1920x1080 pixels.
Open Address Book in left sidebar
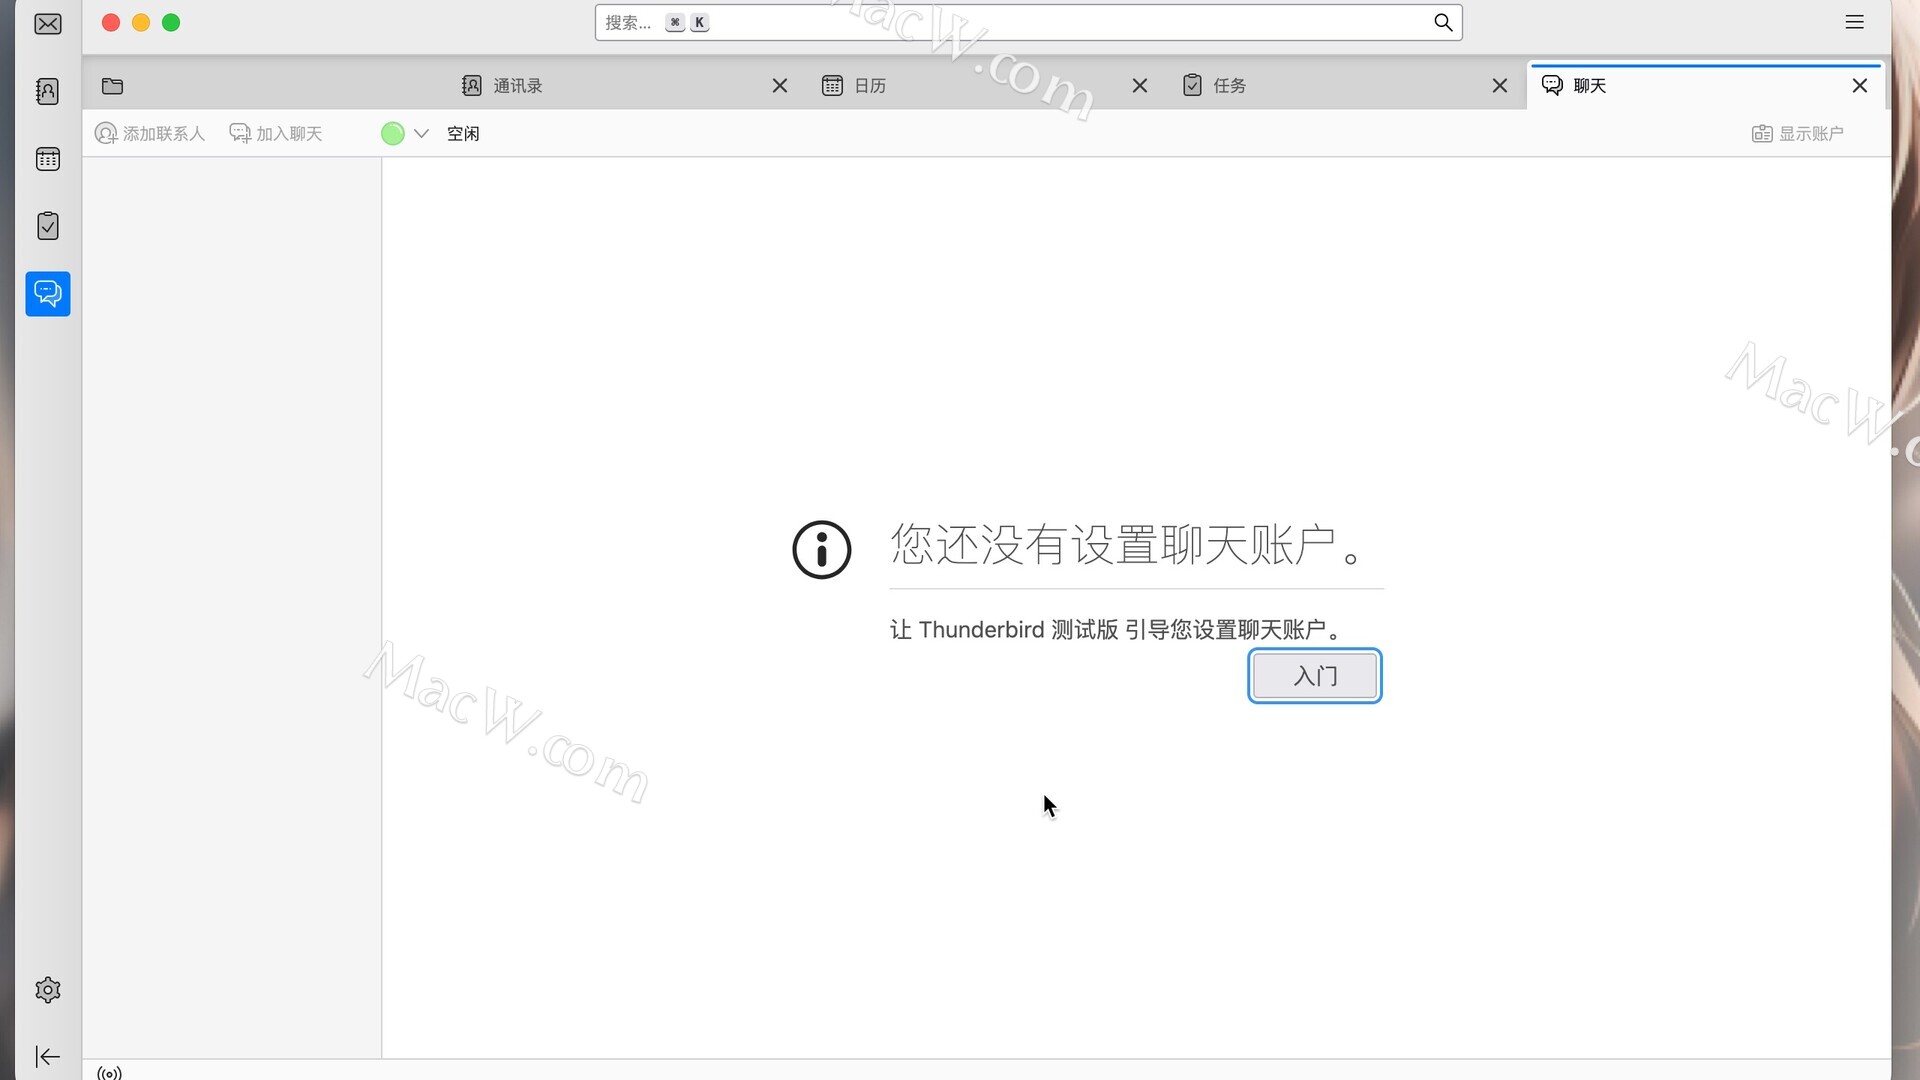coord(48,92)
